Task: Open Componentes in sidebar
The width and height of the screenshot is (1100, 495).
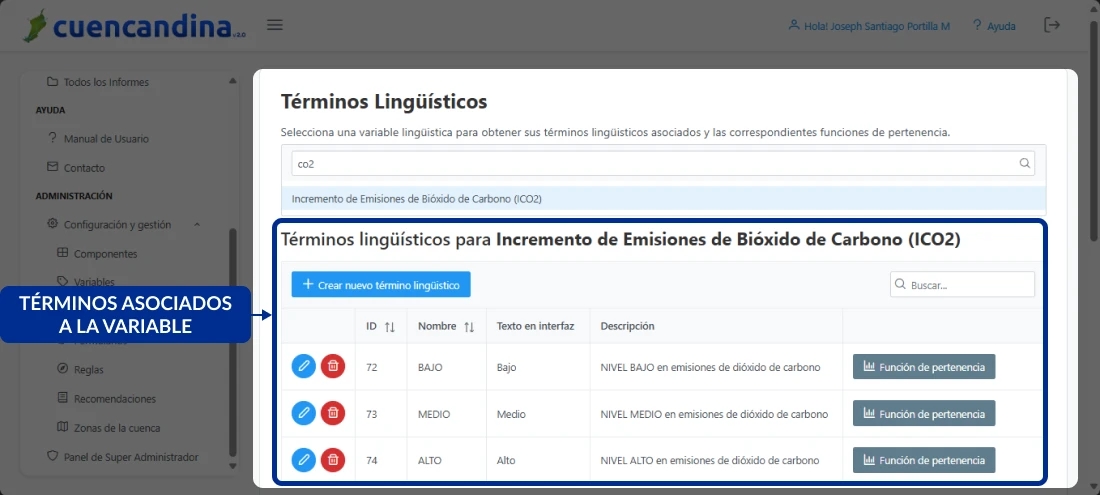Action: [x=105, y=254]
